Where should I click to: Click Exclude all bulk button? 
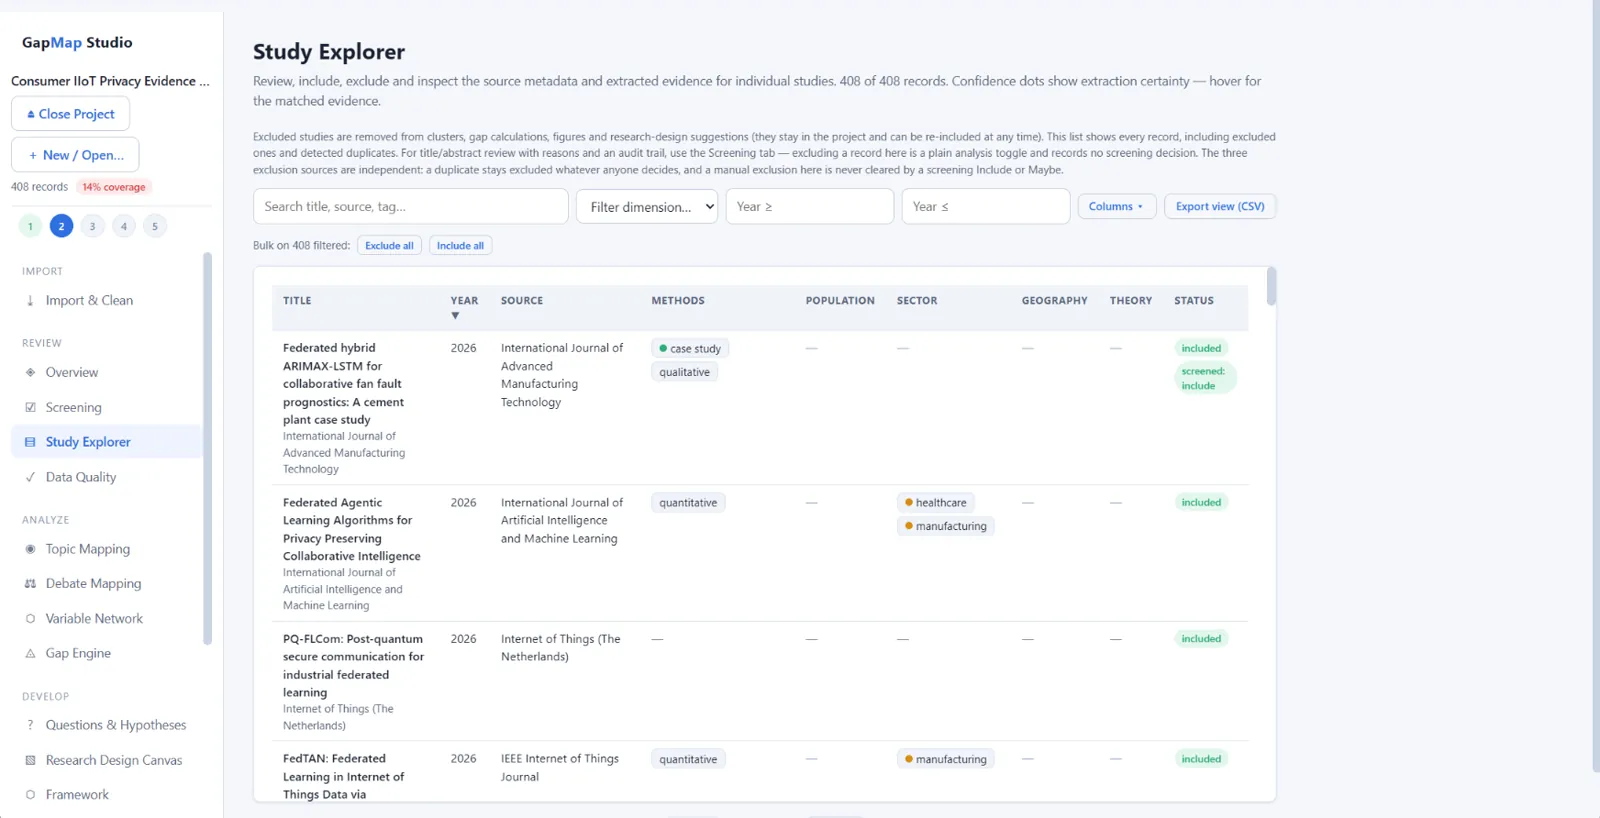pyautogui.click(x=389, y=246)
